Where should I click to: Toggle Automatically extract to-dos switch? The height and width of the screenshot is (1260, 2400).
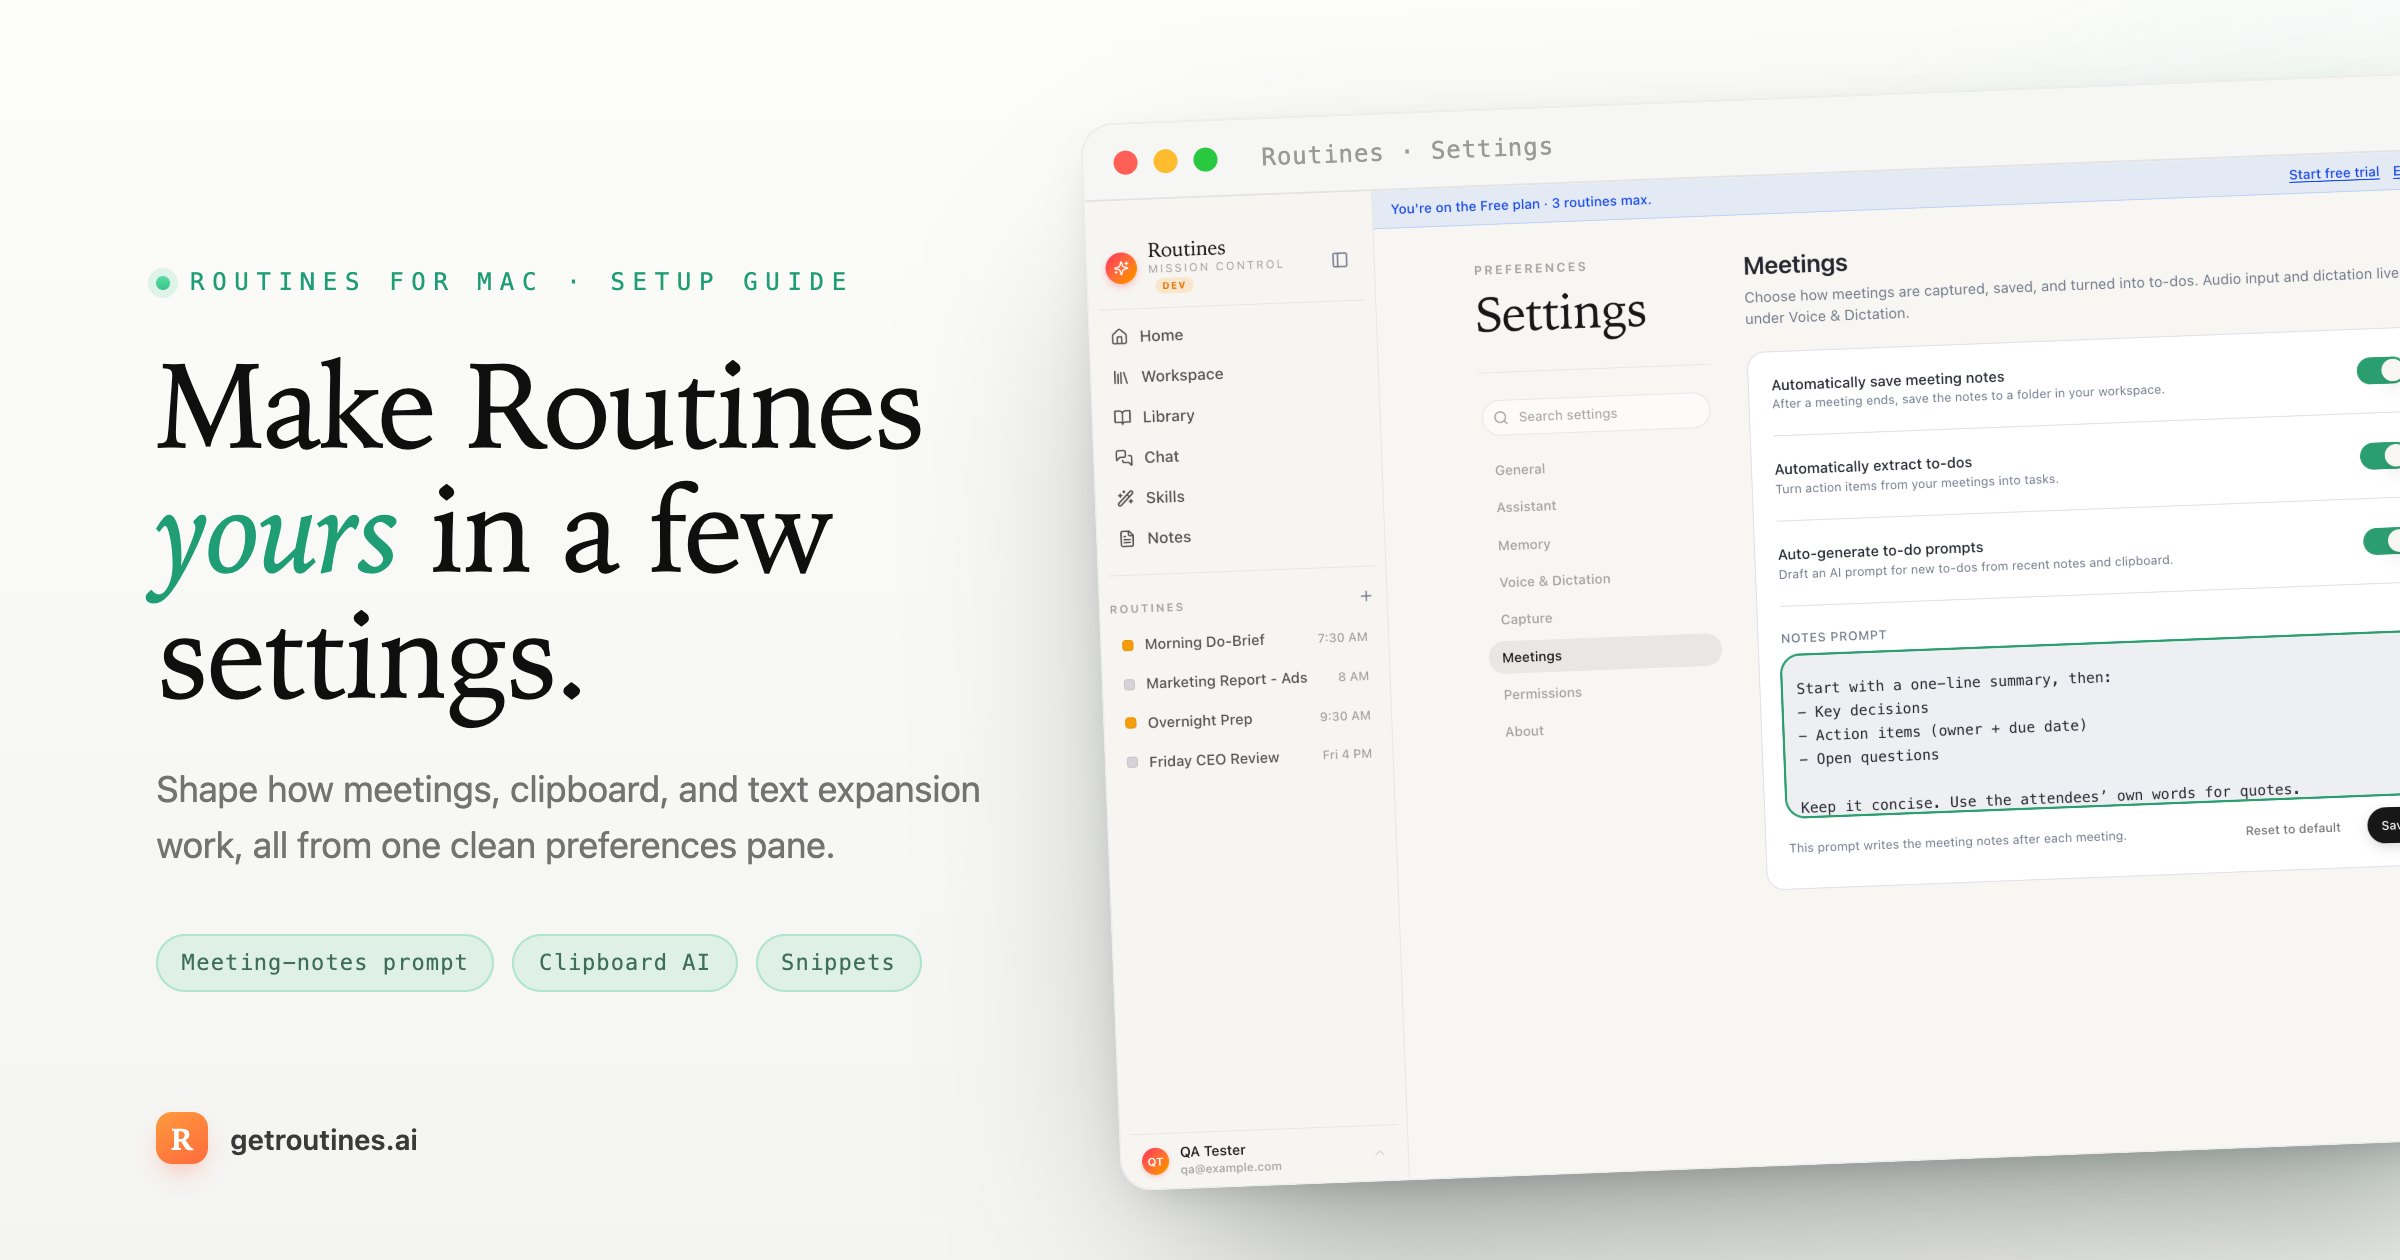tap(2381, 456)
